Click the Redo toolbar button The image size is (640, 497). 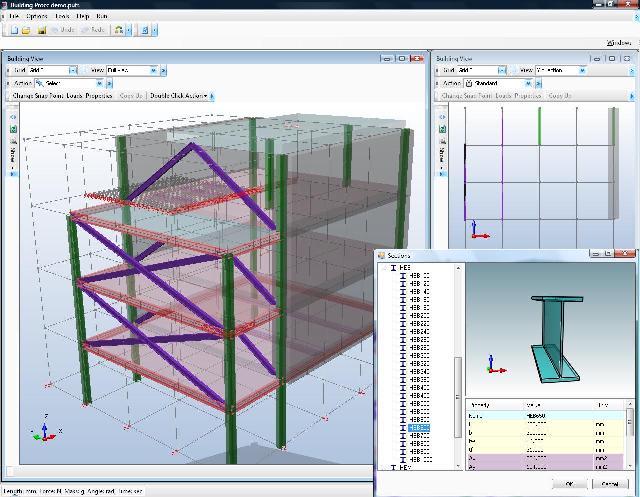[94, 30]
